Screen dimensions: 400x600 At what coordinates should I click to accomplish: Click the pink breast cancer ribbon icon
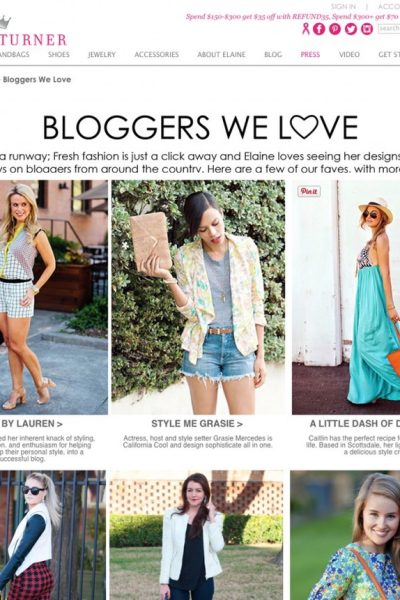[305, 28]
